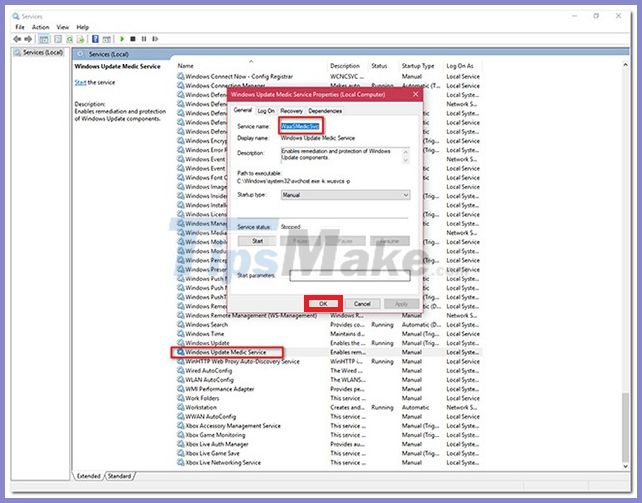Open the File menu
The height and width of the screenshot is (503, 642).
tap(20, 27)
